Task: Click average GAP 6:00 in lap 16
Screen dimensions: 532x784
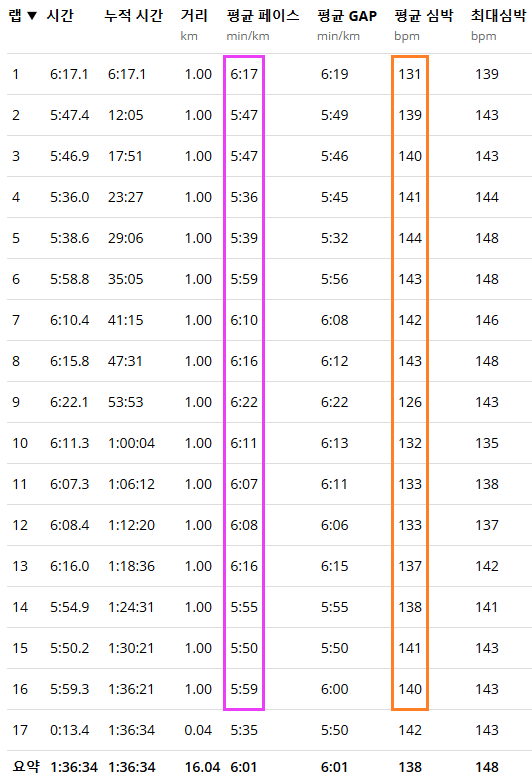Action: (334, 689)
